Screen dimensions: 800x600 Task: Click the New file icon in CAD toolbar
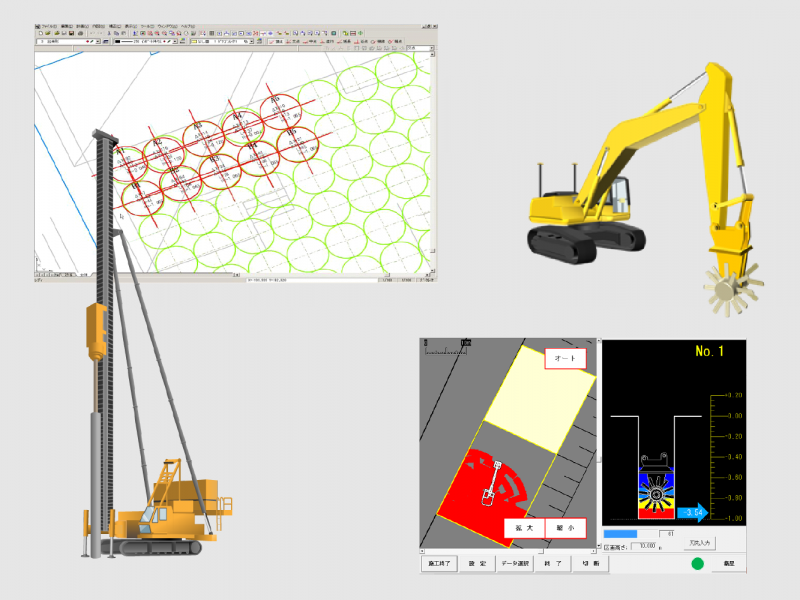40,33
